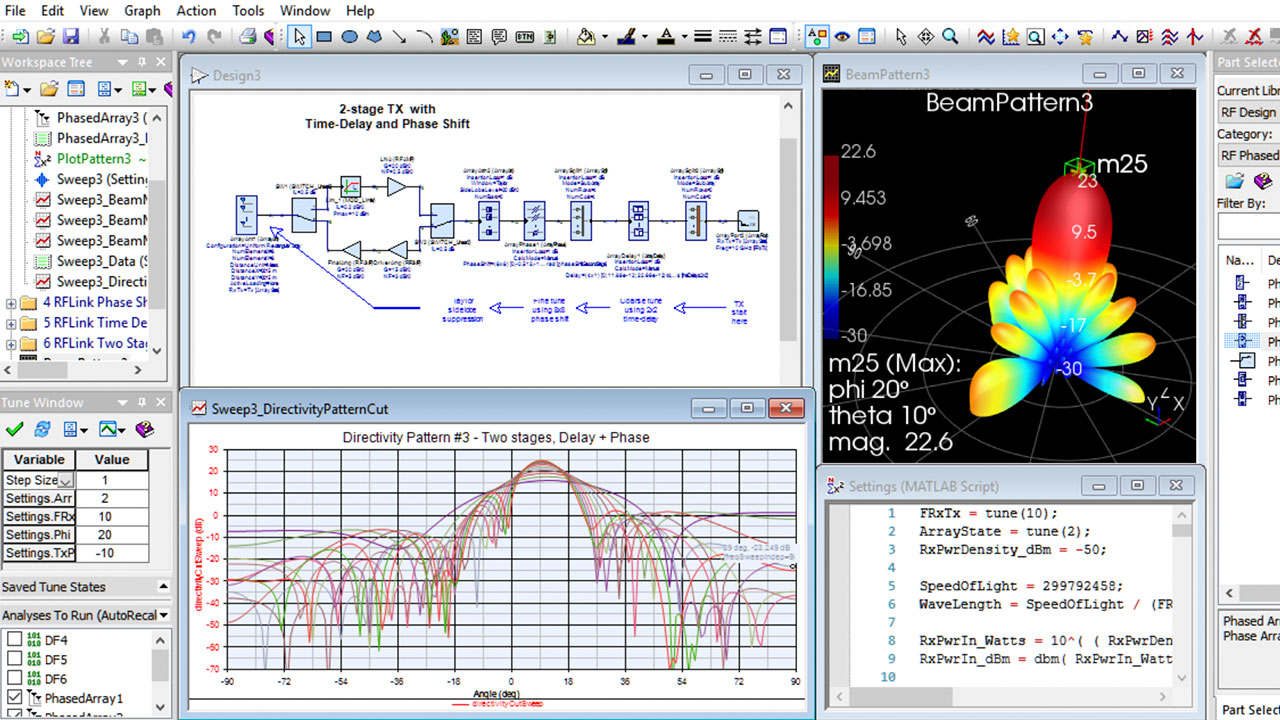This screenshot has height=720, width=1280.
Task: Open the Graph menu
Action: tap(142, 11)
